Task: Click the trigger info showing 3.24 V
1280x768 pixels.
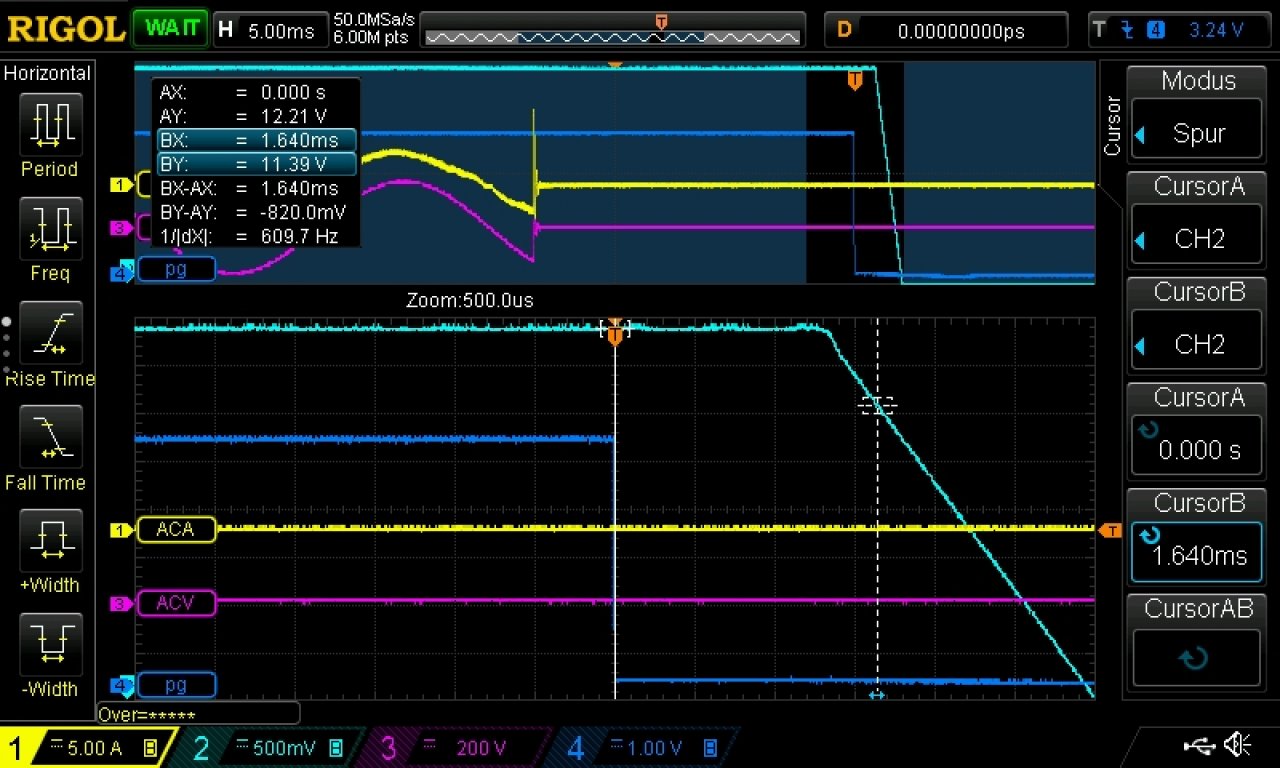Action: coord(1180,30)
